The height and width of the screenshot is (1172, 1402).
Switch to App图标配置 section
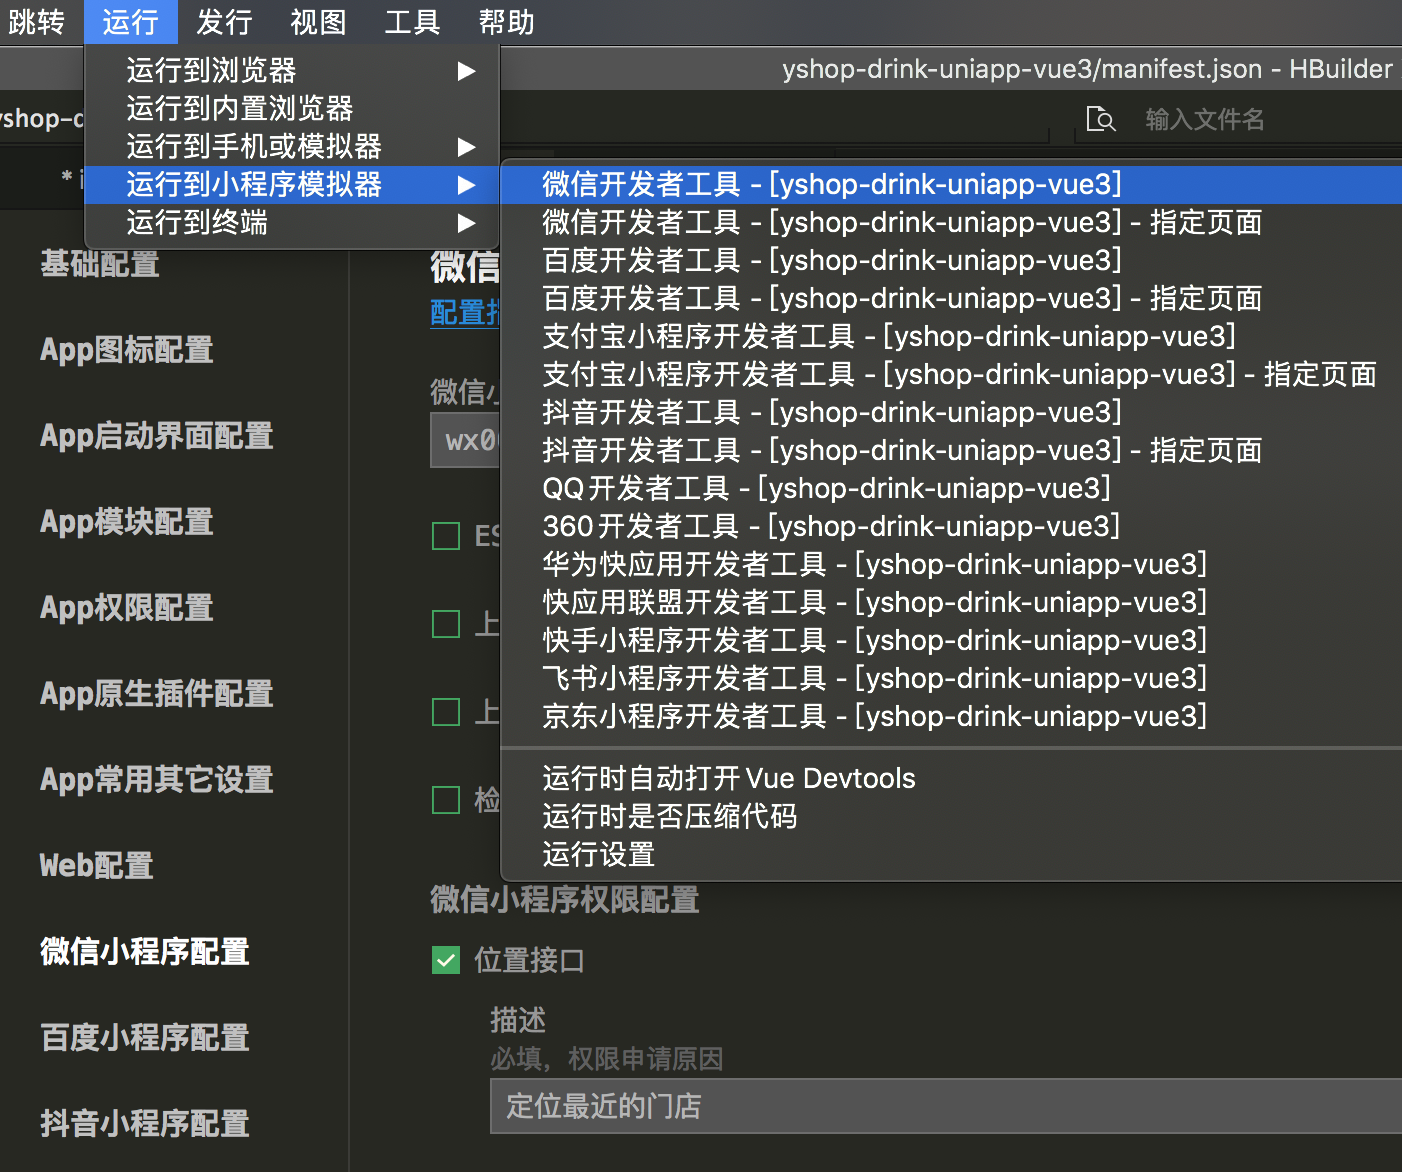click(127, 350)
